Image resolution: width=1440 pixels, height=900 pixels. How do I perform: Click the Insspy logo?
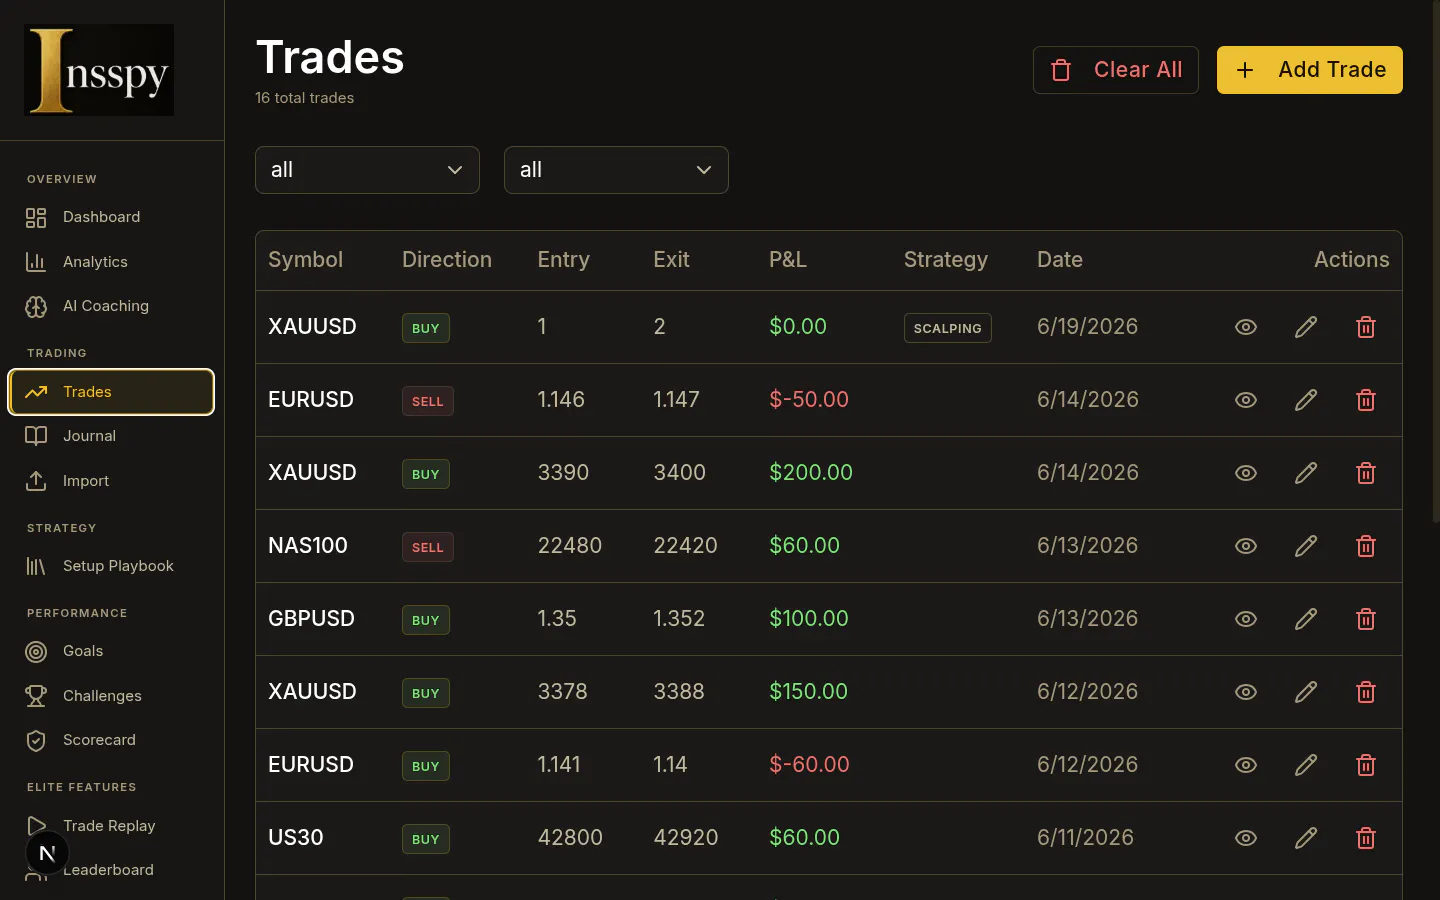[99, 70]
